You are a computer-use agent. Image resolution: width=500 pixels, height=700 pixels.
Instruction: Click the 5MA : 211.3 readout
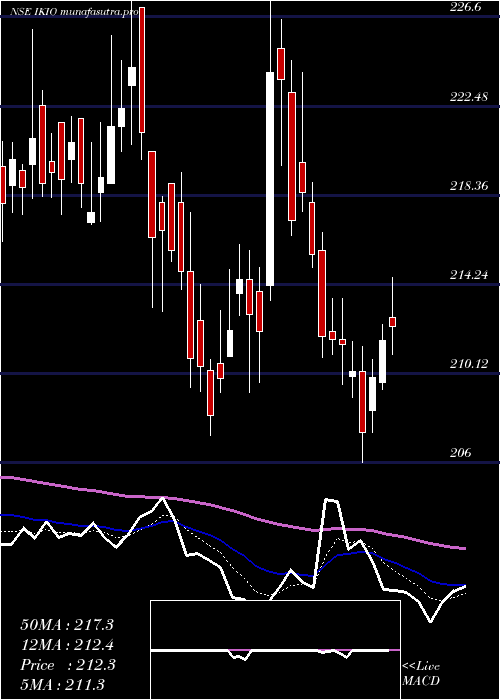click(x=62, y=684)
